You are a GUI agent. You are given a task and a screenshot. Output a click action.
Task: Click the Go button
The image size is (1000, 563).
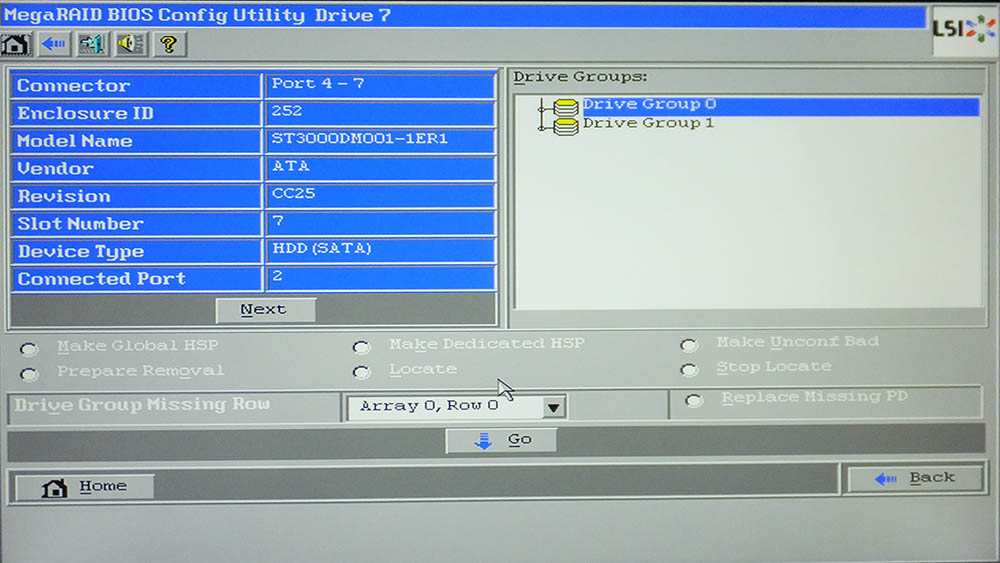(501, 440)
